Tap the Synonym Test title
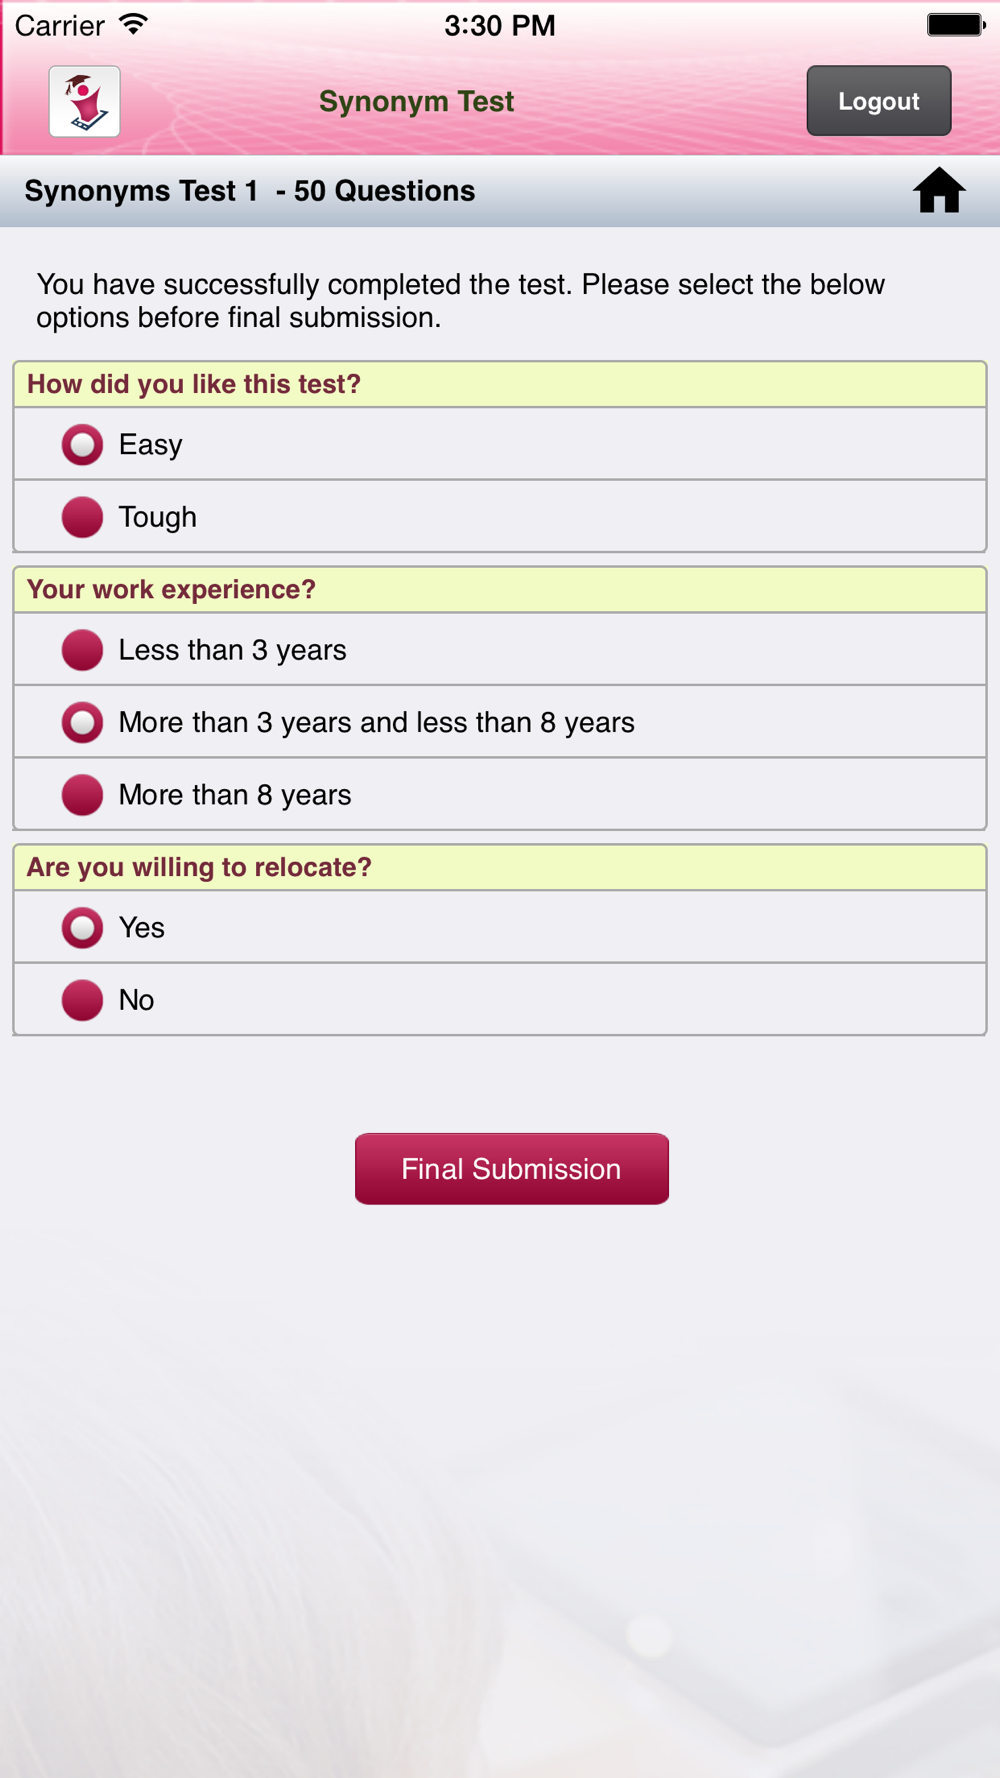The image size is (1000, 1778). 417,101
